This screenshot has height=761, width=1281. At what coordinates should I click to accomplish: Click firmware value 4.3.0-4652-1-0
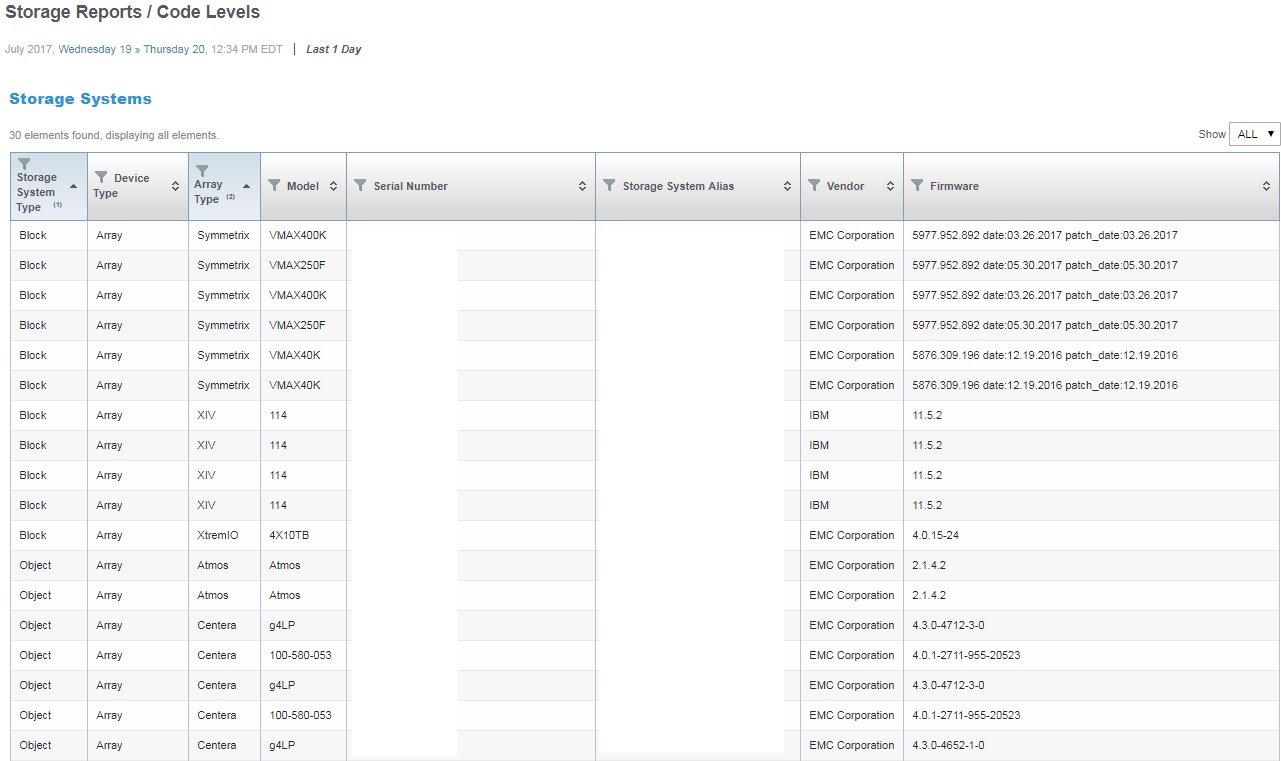point(948,745)
